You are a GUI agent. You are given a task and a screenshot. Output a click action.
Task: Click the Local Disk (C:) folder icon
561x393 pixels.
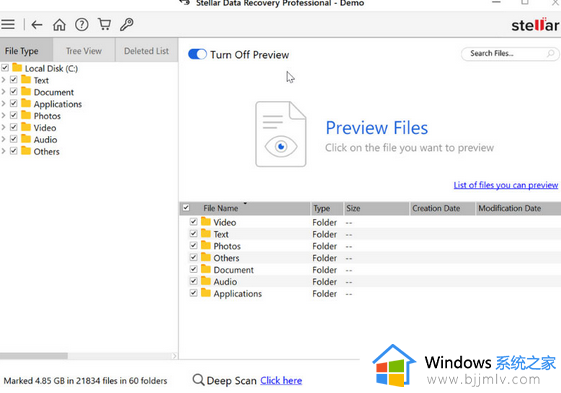click(x=17, y=67)
